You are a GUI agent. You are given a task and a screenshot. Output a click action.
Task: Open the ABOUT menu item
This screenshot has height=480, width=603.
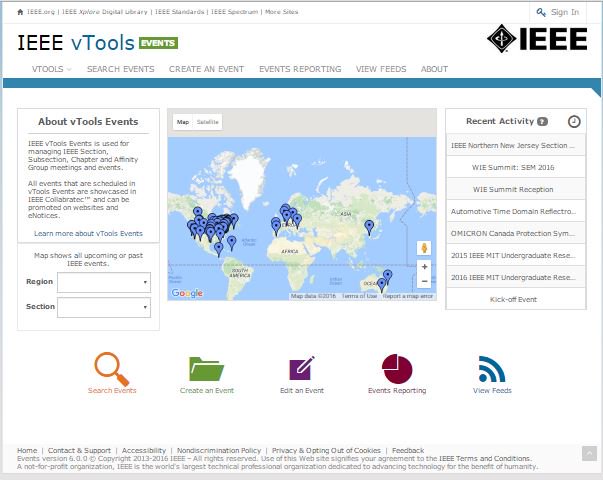point(434,69)
